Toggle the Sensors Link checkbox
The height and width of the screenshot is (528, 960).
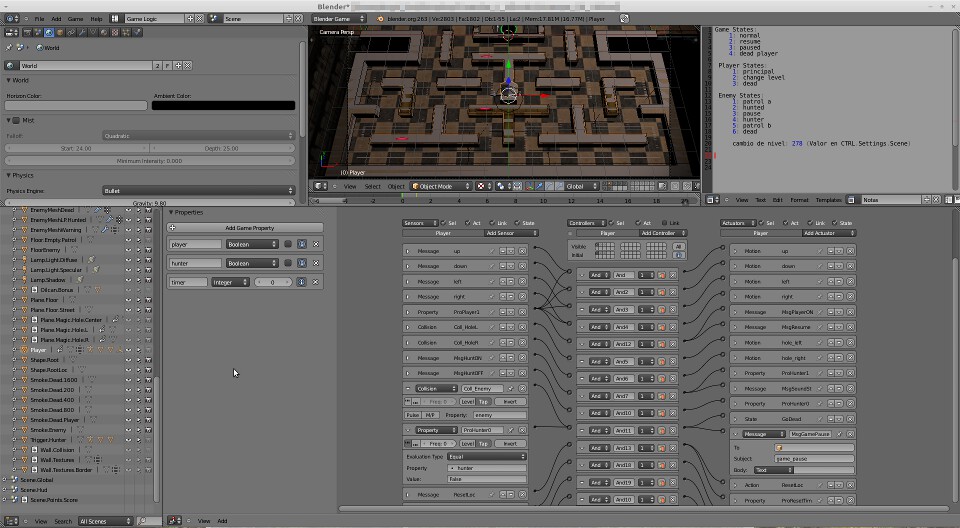(492, 223)
